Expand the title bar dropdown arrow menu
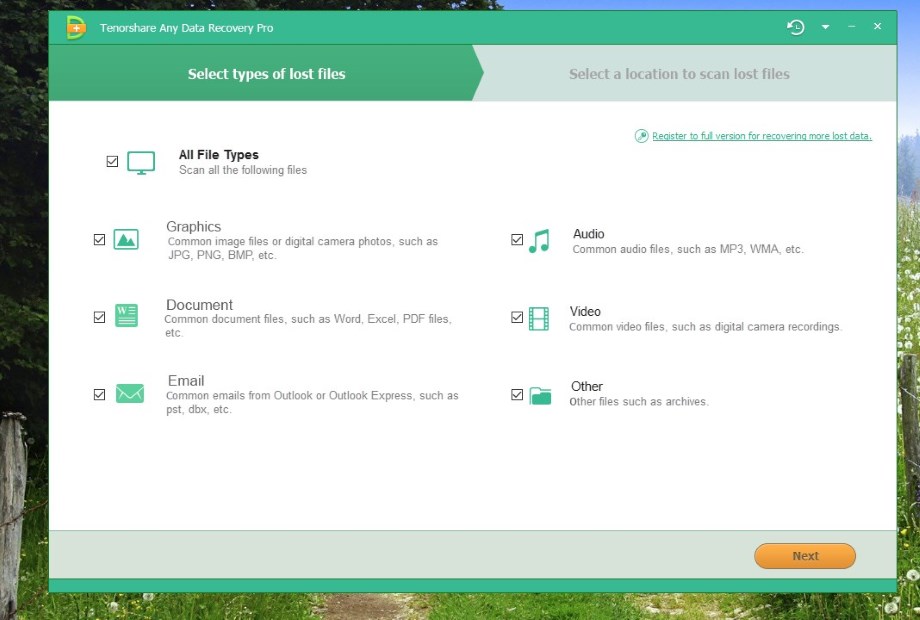 click(825, 27)
